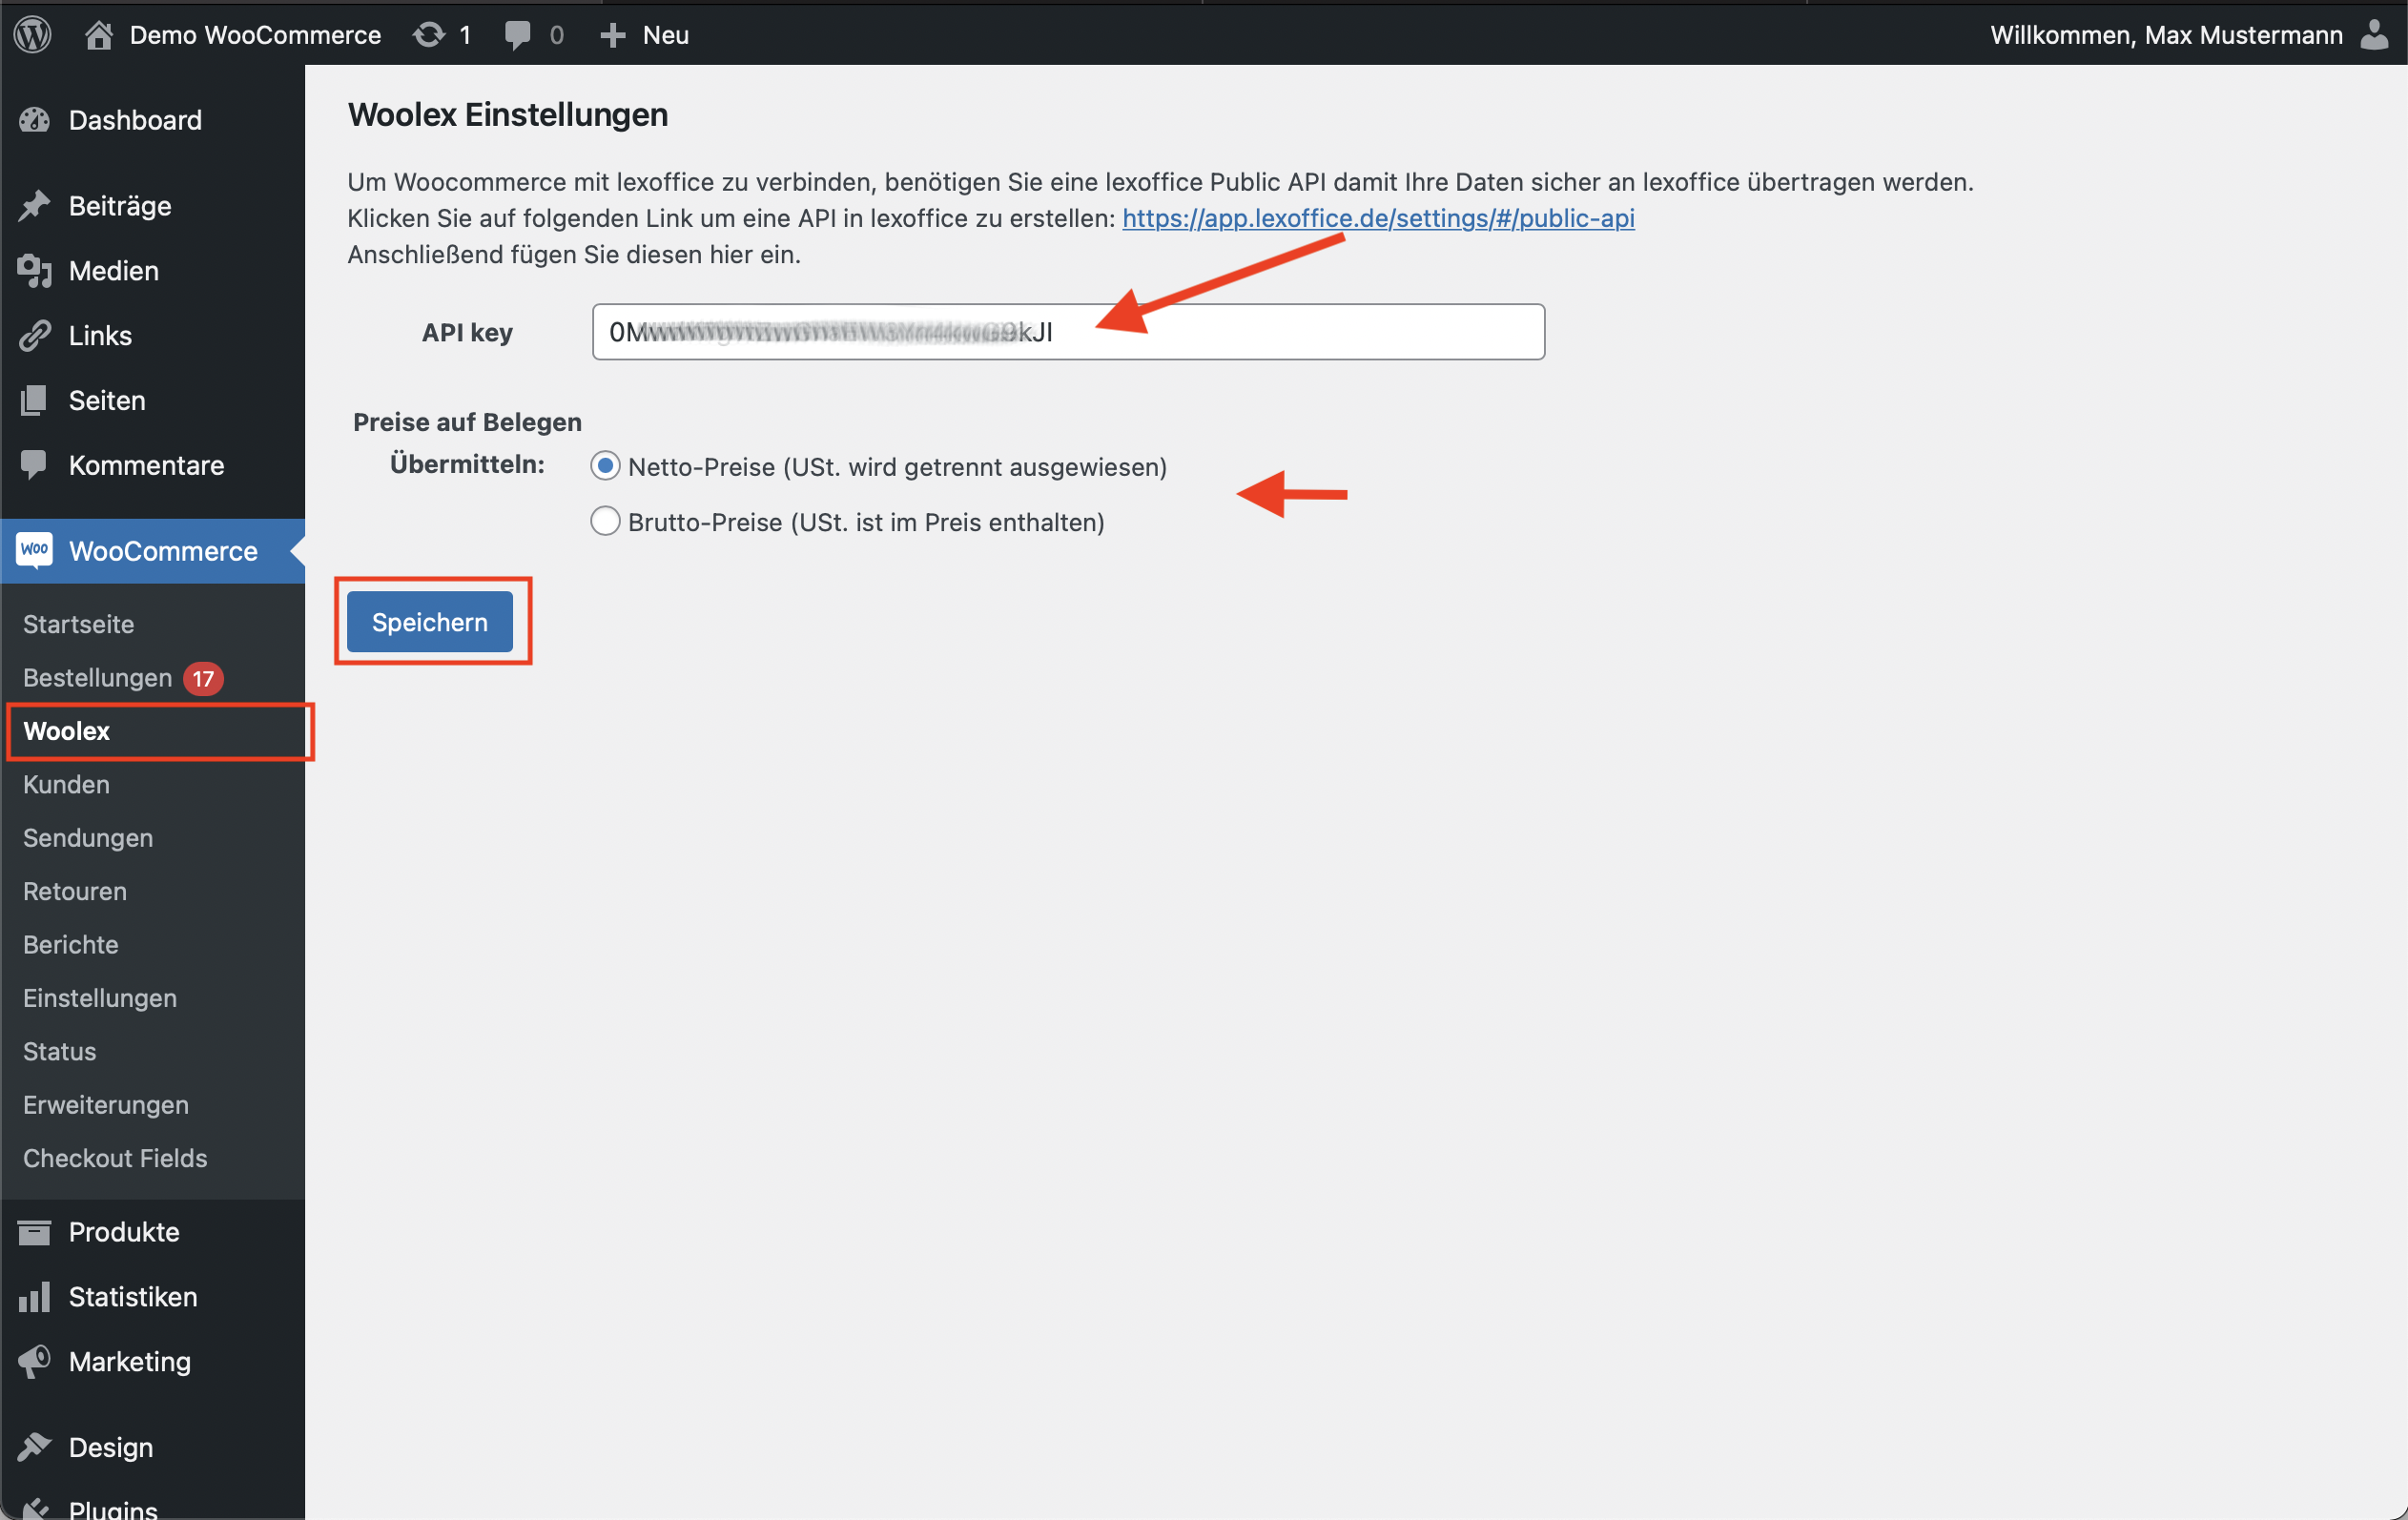Click the Produkte archive box icon

[34, 1232]
